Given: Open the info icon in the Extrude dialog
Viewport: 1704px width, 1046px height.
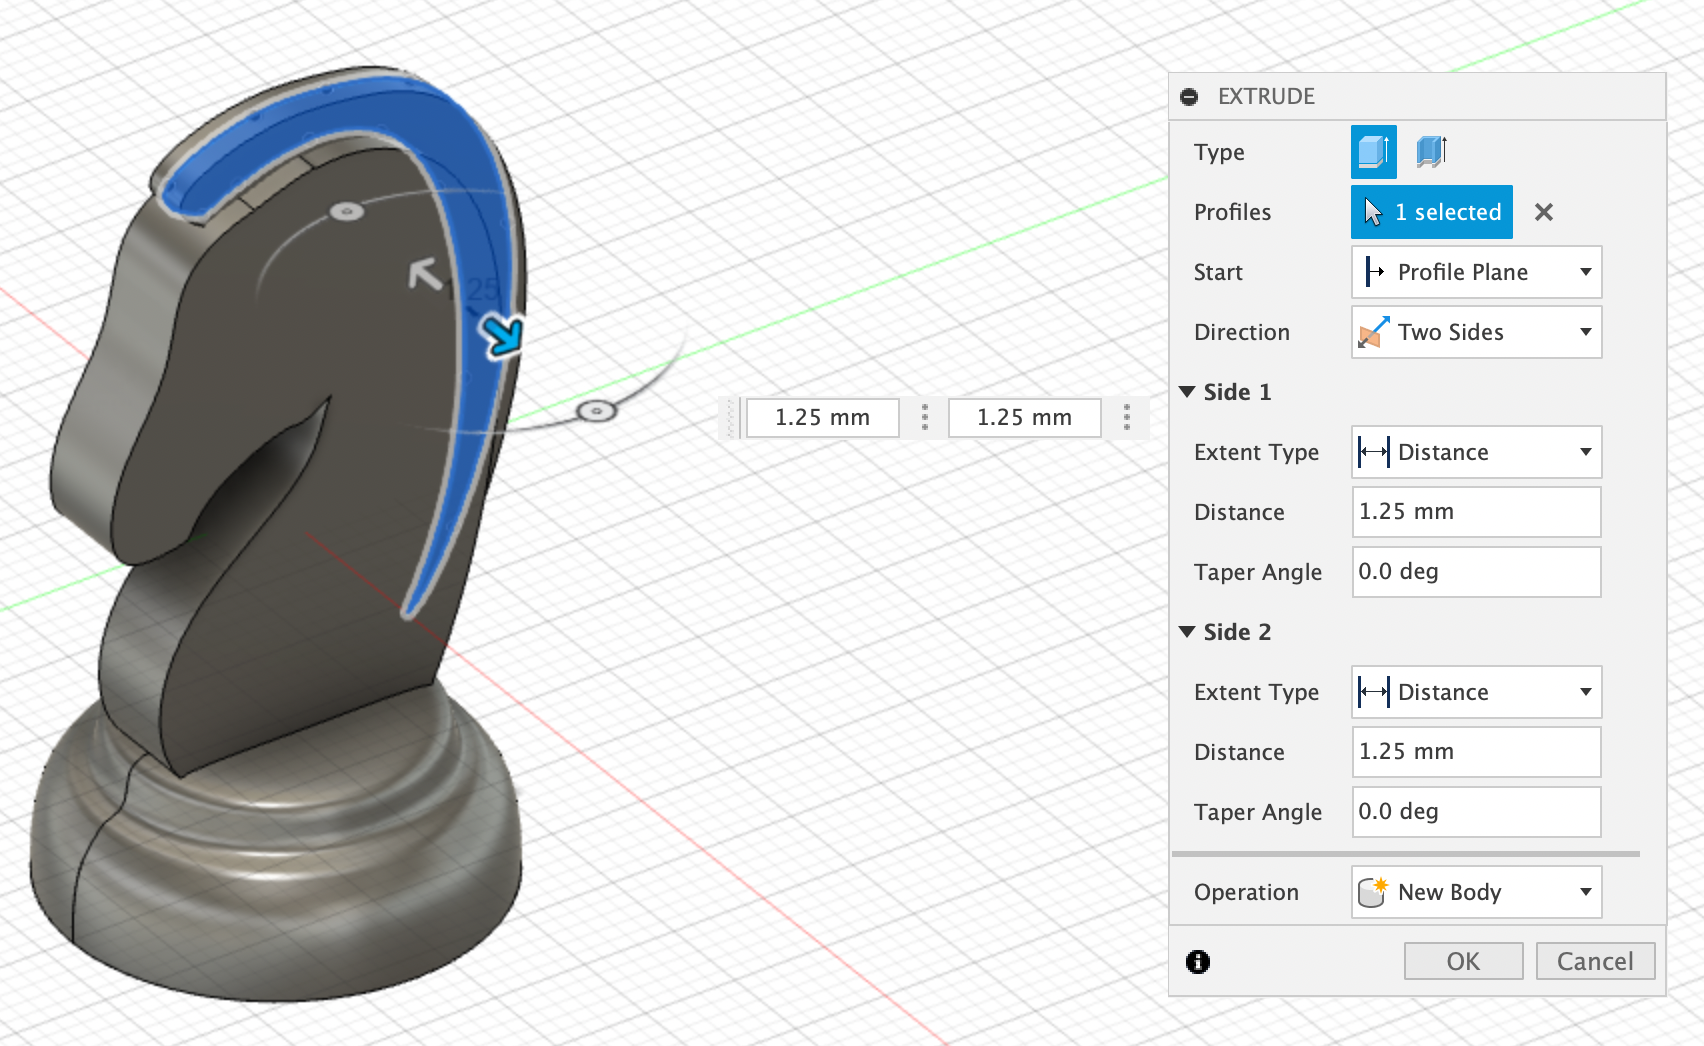Looking at the screenshot, I should point(1198,961).
